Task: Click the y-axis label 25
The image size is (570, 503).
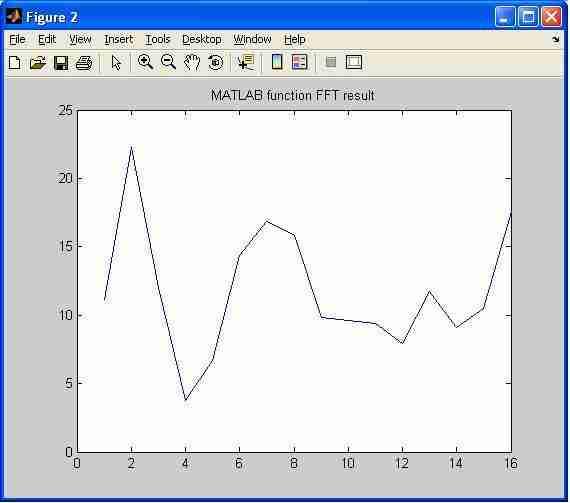Action: pyautogui.click(x=65, y=110)
